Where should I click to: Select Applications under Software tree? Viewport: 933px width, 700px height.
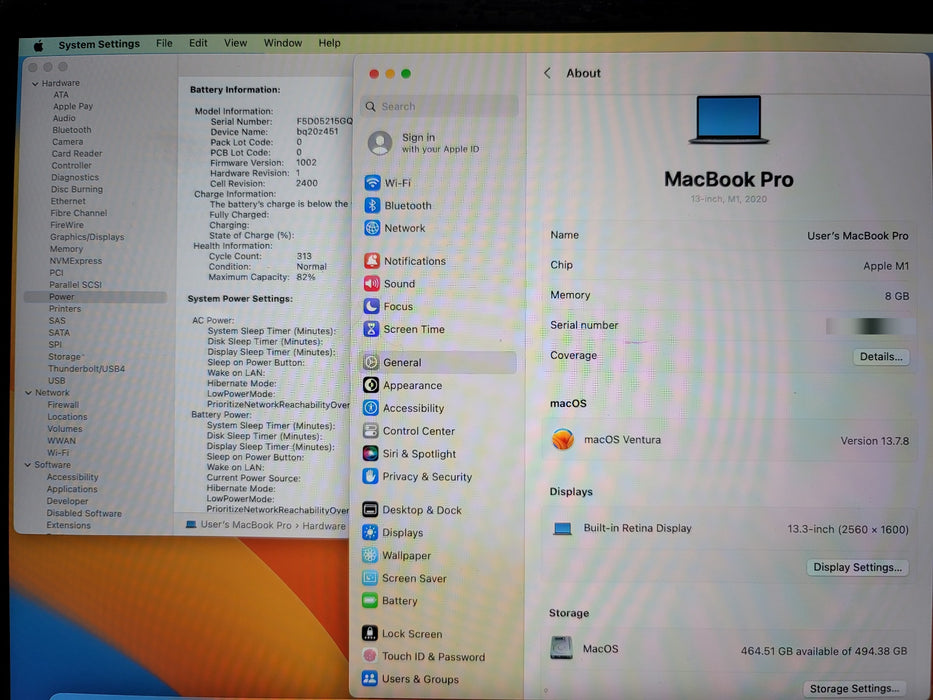click(x=72, y=489)
